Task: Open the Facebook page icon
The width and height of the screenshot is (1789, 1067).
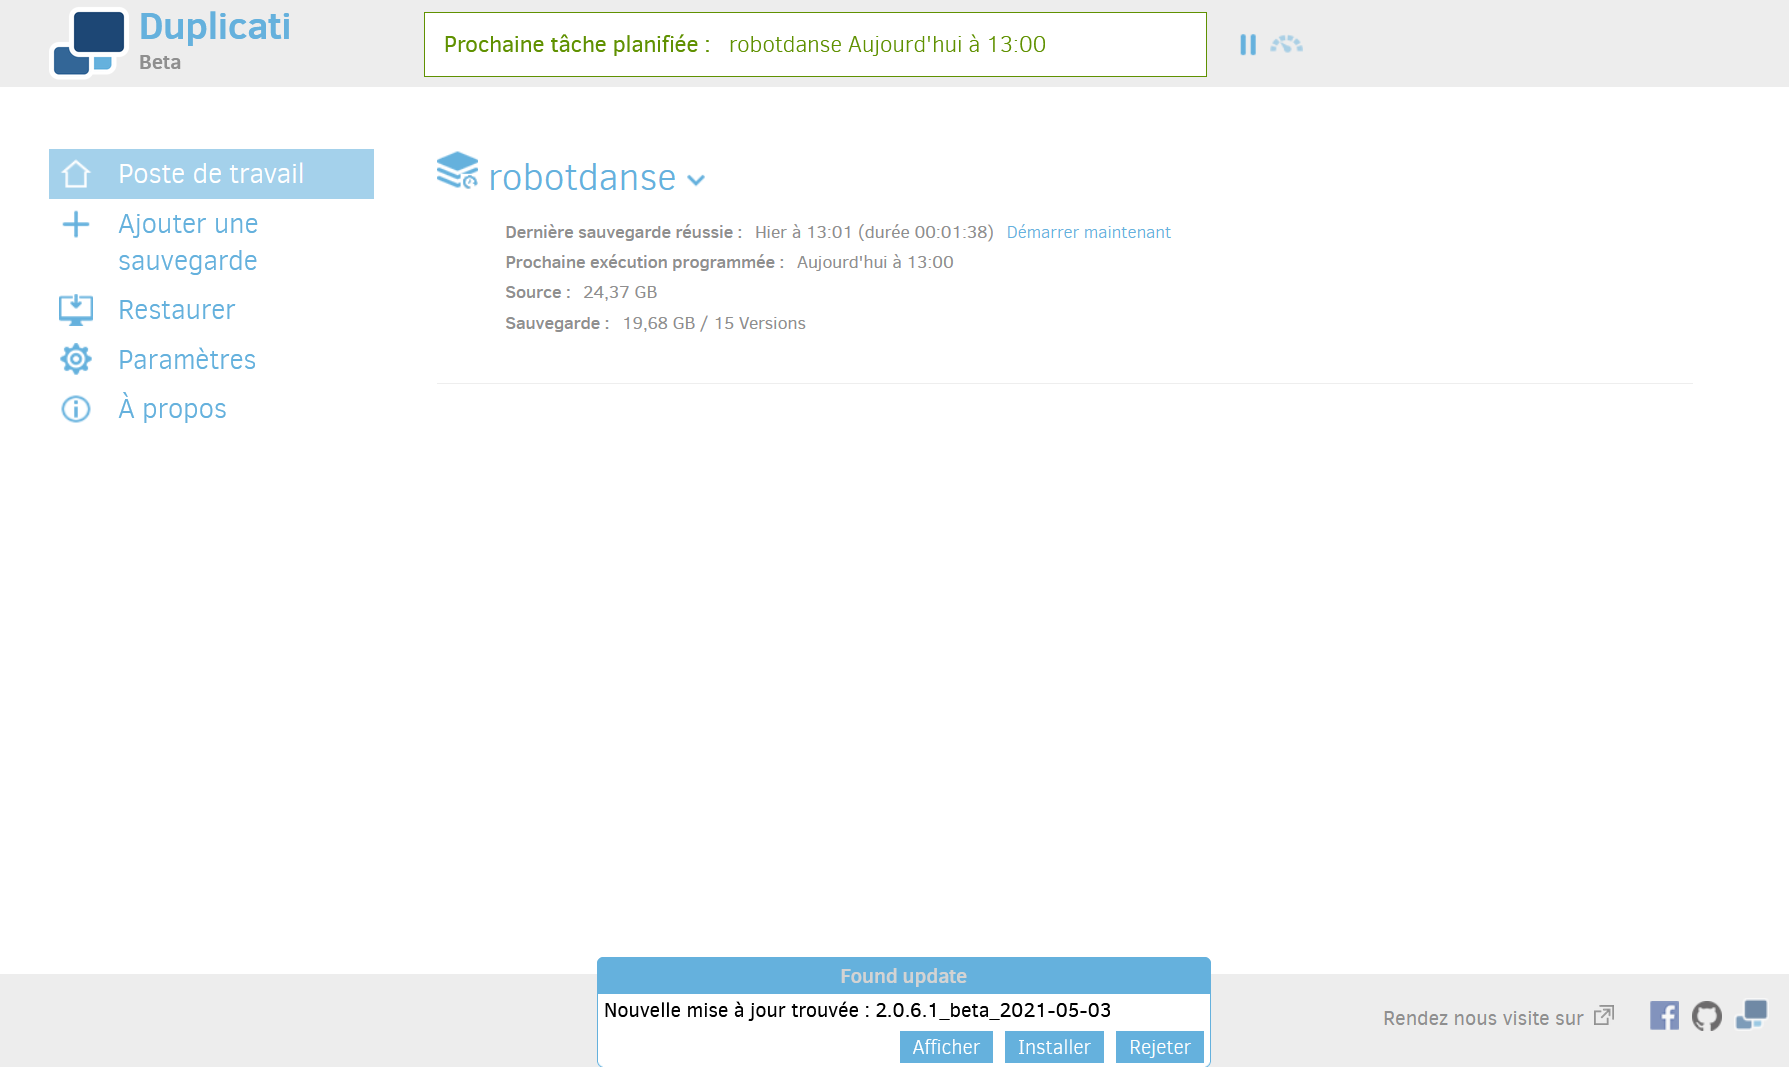Action: click(1664, 1016)
